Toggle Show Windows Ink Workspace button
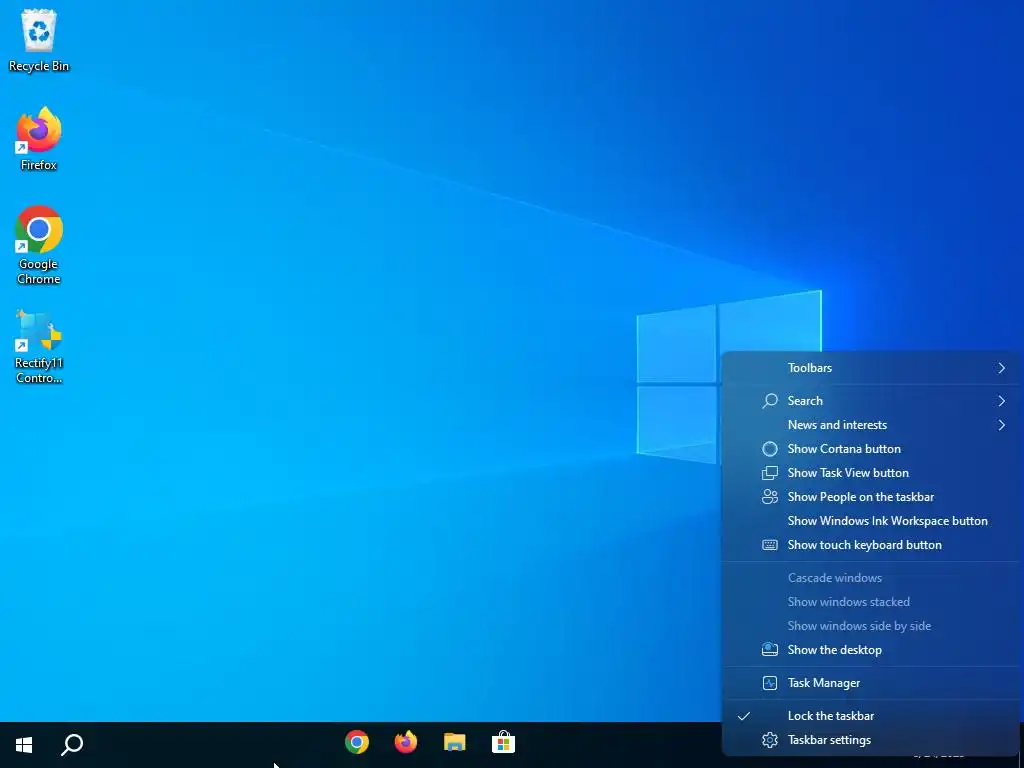The height and width of the screenshot is (768, 1024). pyautogui.click(x=871, y=521)
